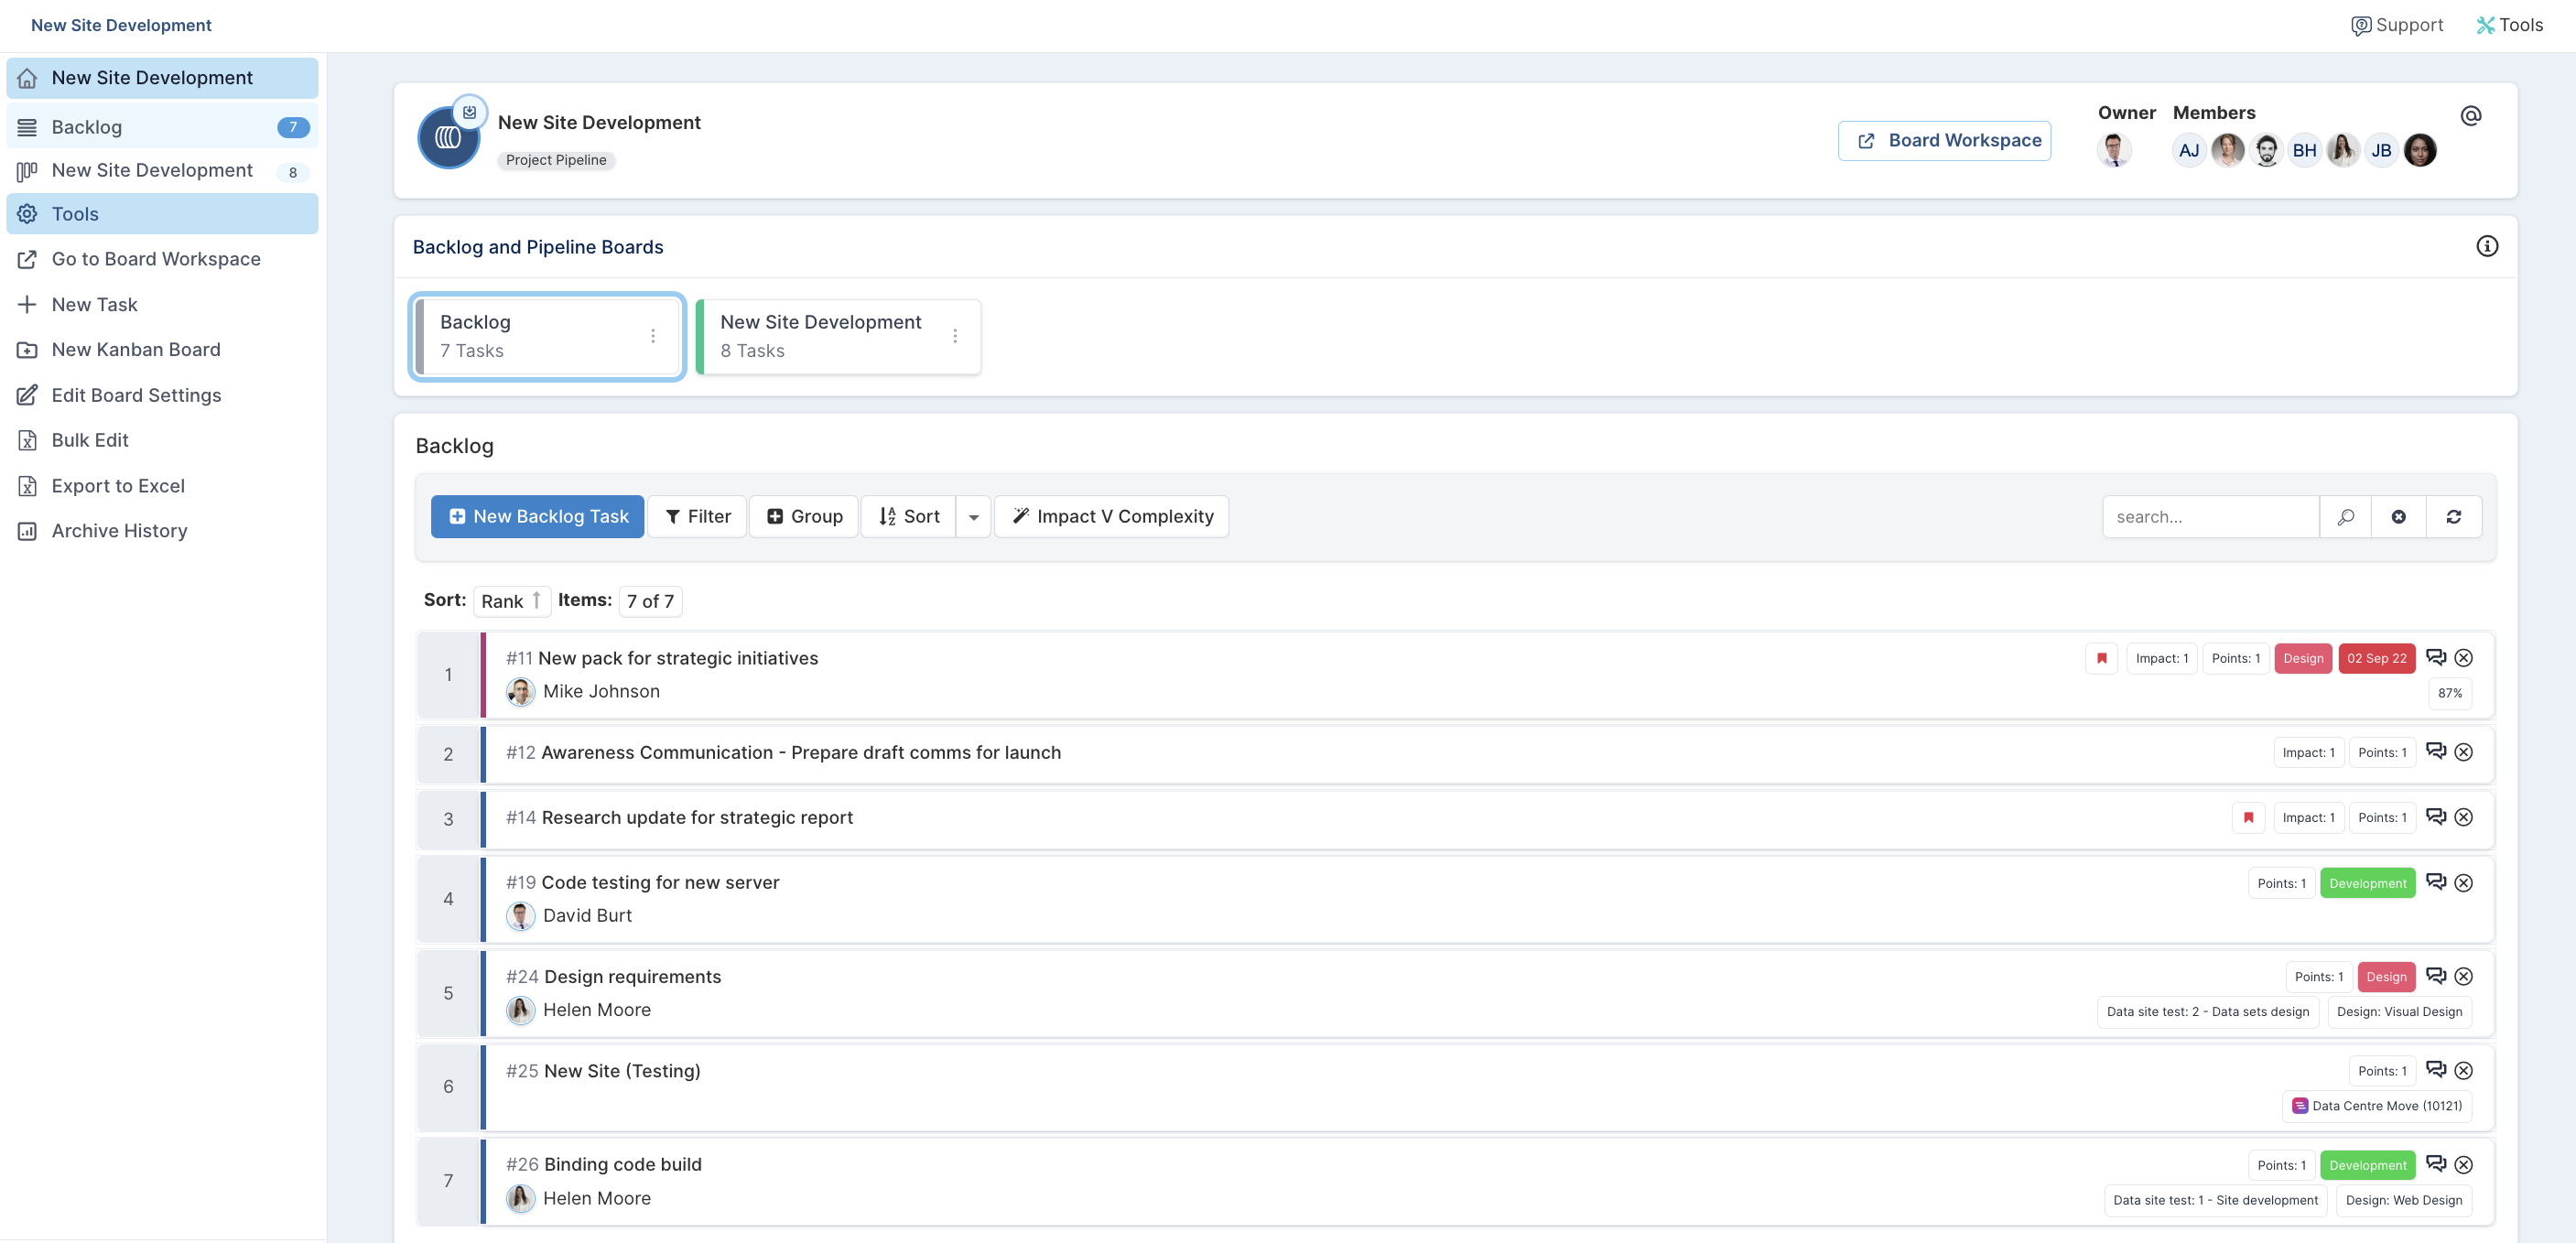Click rank number 6 handle for task #25
The height and width of the screenshot is (1243, 2576).
tap(448, 1087)
